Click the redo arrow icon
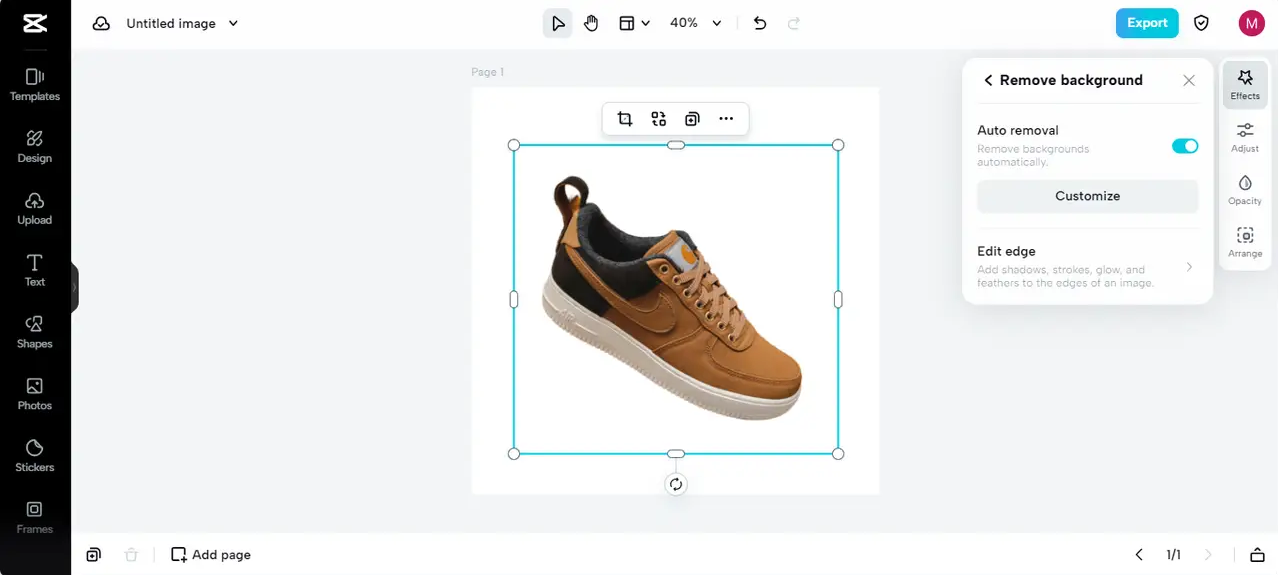 [794, 23]
